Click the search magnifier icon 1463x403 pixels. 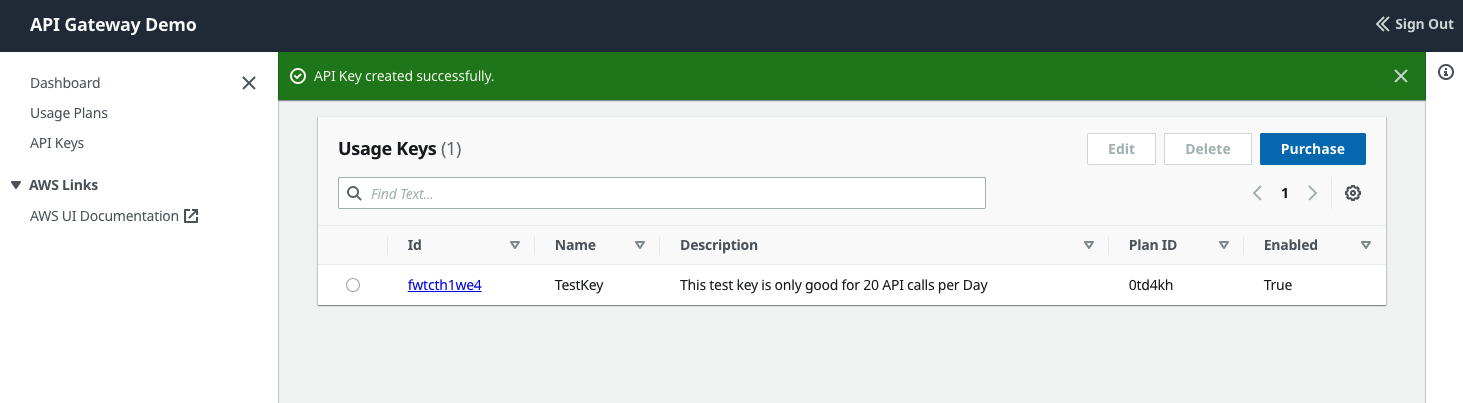(354, 193)
